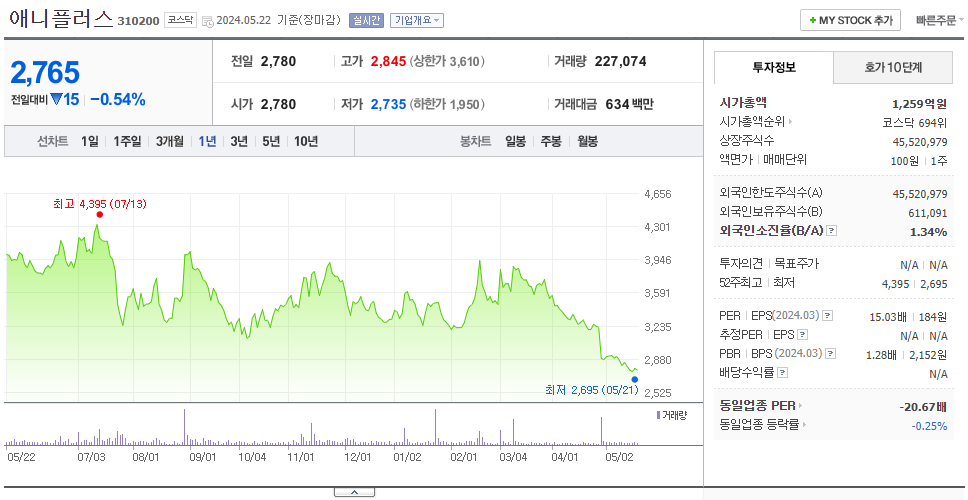Open the 동일업종 PER link

tap(761, 406)
